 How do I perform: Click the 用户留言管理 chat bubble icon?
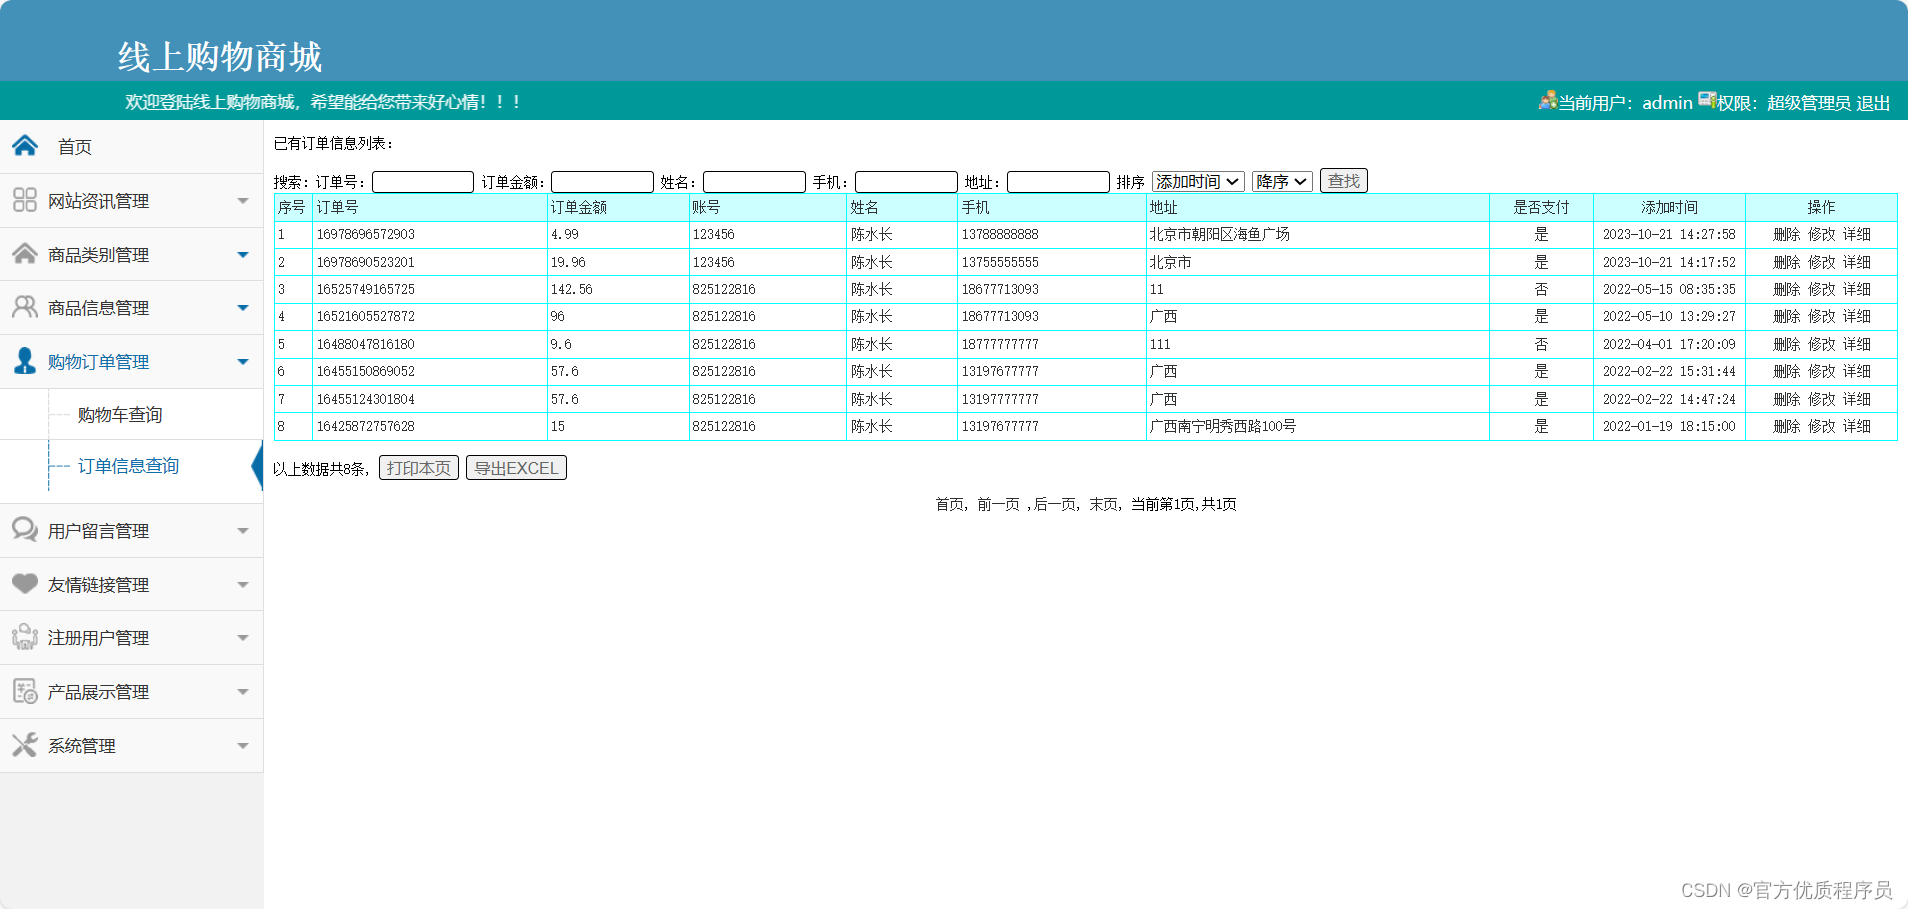[x=25, y=530]
